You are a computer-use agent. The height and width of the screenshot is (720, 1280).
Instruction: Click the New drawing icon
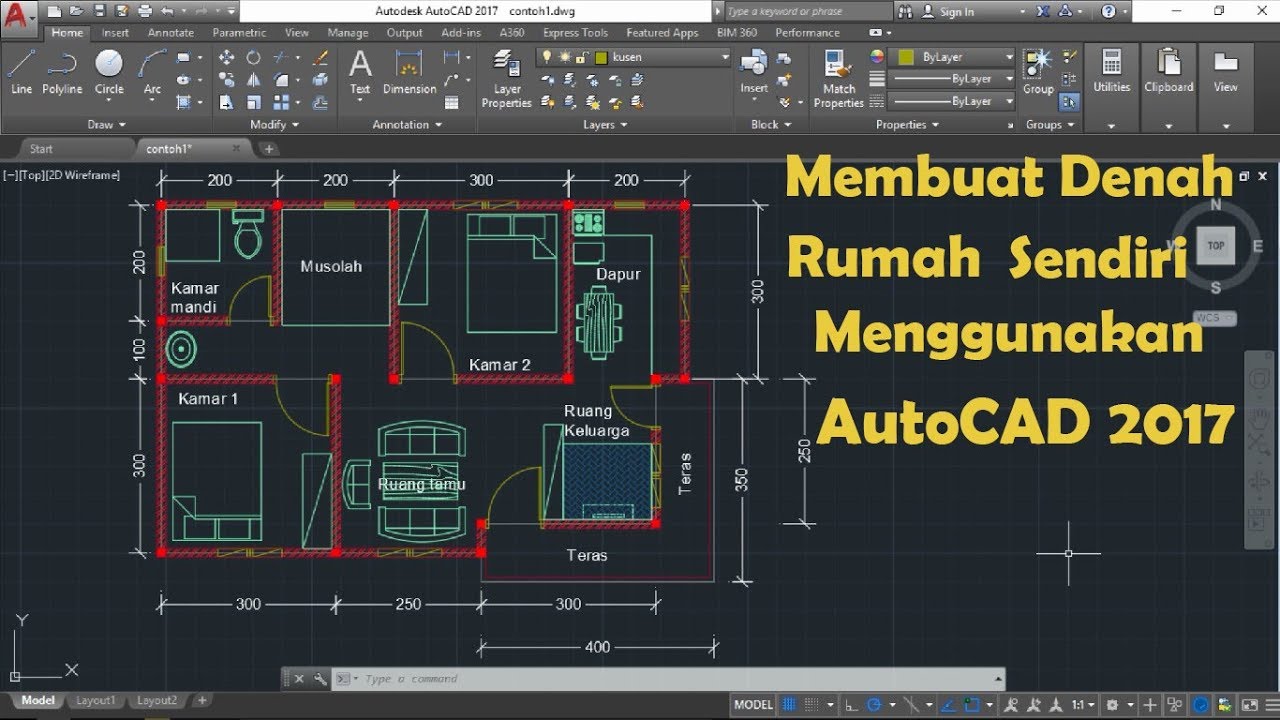54,11
